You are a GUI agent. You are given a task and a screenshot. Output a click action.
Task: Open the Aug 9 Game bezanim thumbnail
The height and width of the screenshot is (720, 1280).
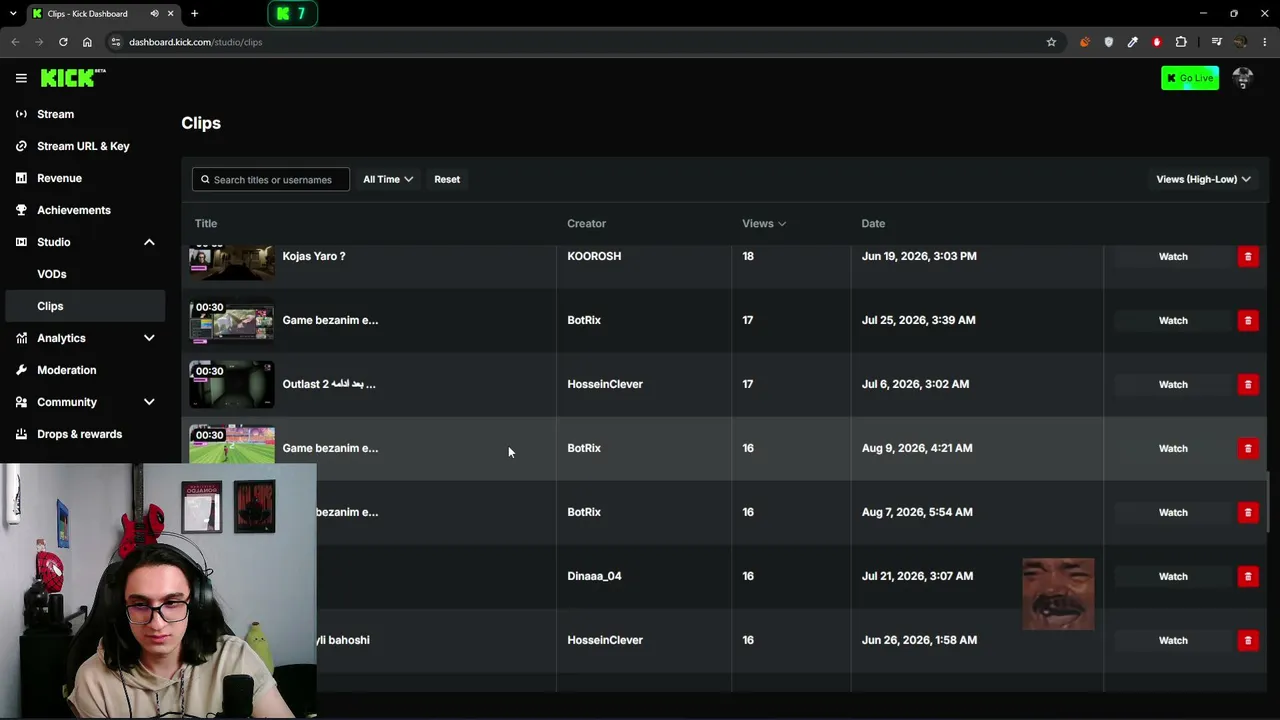coord(232,444)
